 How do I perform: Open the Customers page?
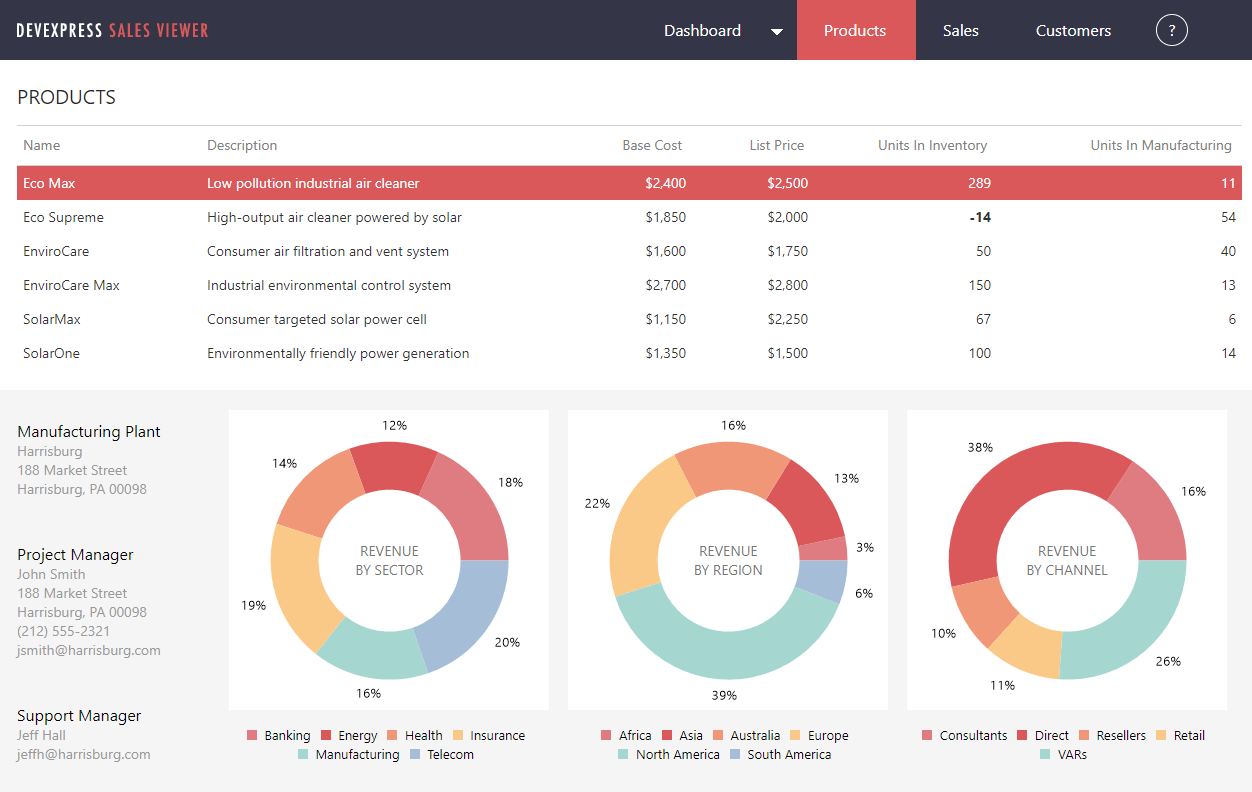(1073, 30)
